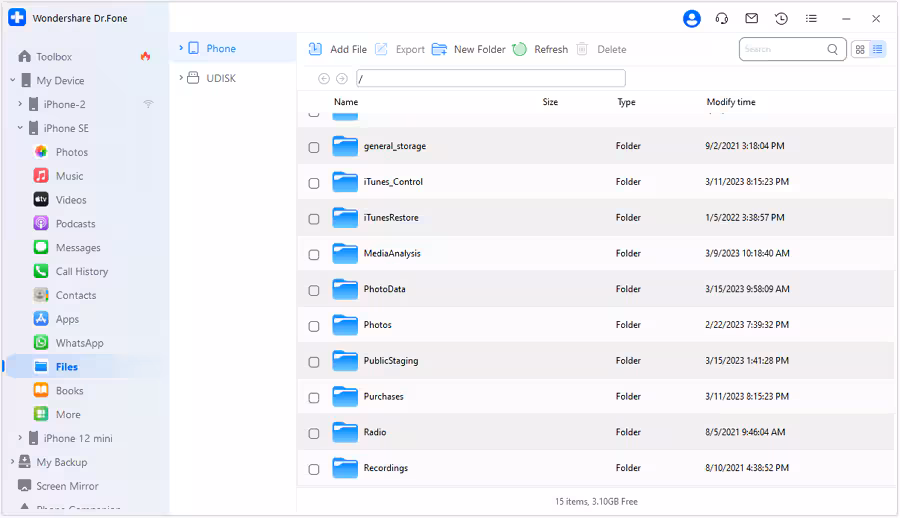Click the Add File button
Screen dimensions: 900x518
coord(338,49)
